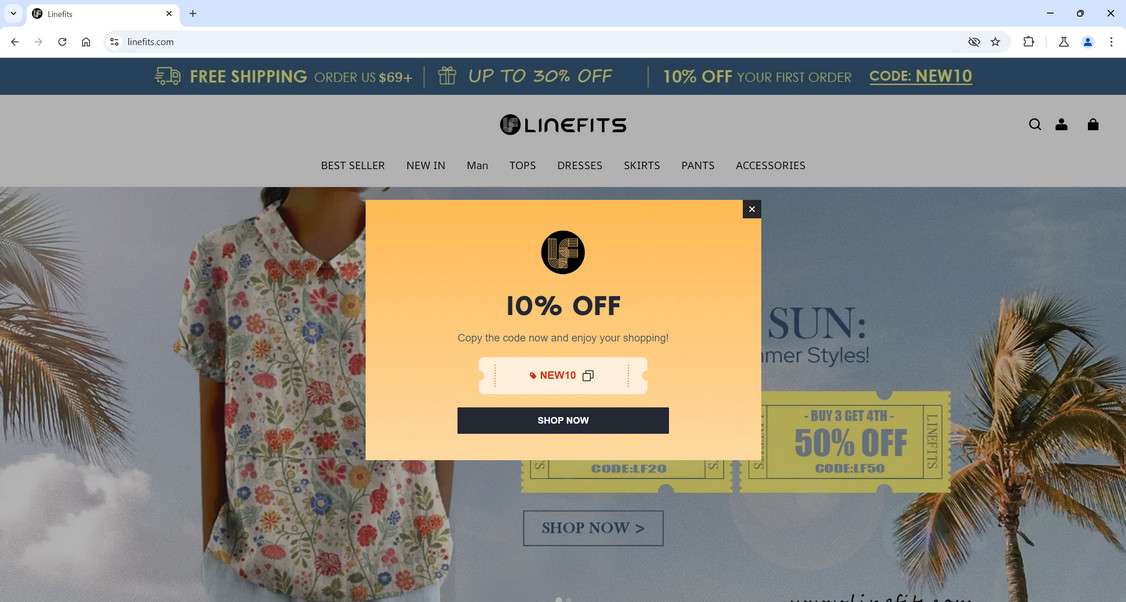Click the CODE: NEW10 banner link

click(921, 76)
